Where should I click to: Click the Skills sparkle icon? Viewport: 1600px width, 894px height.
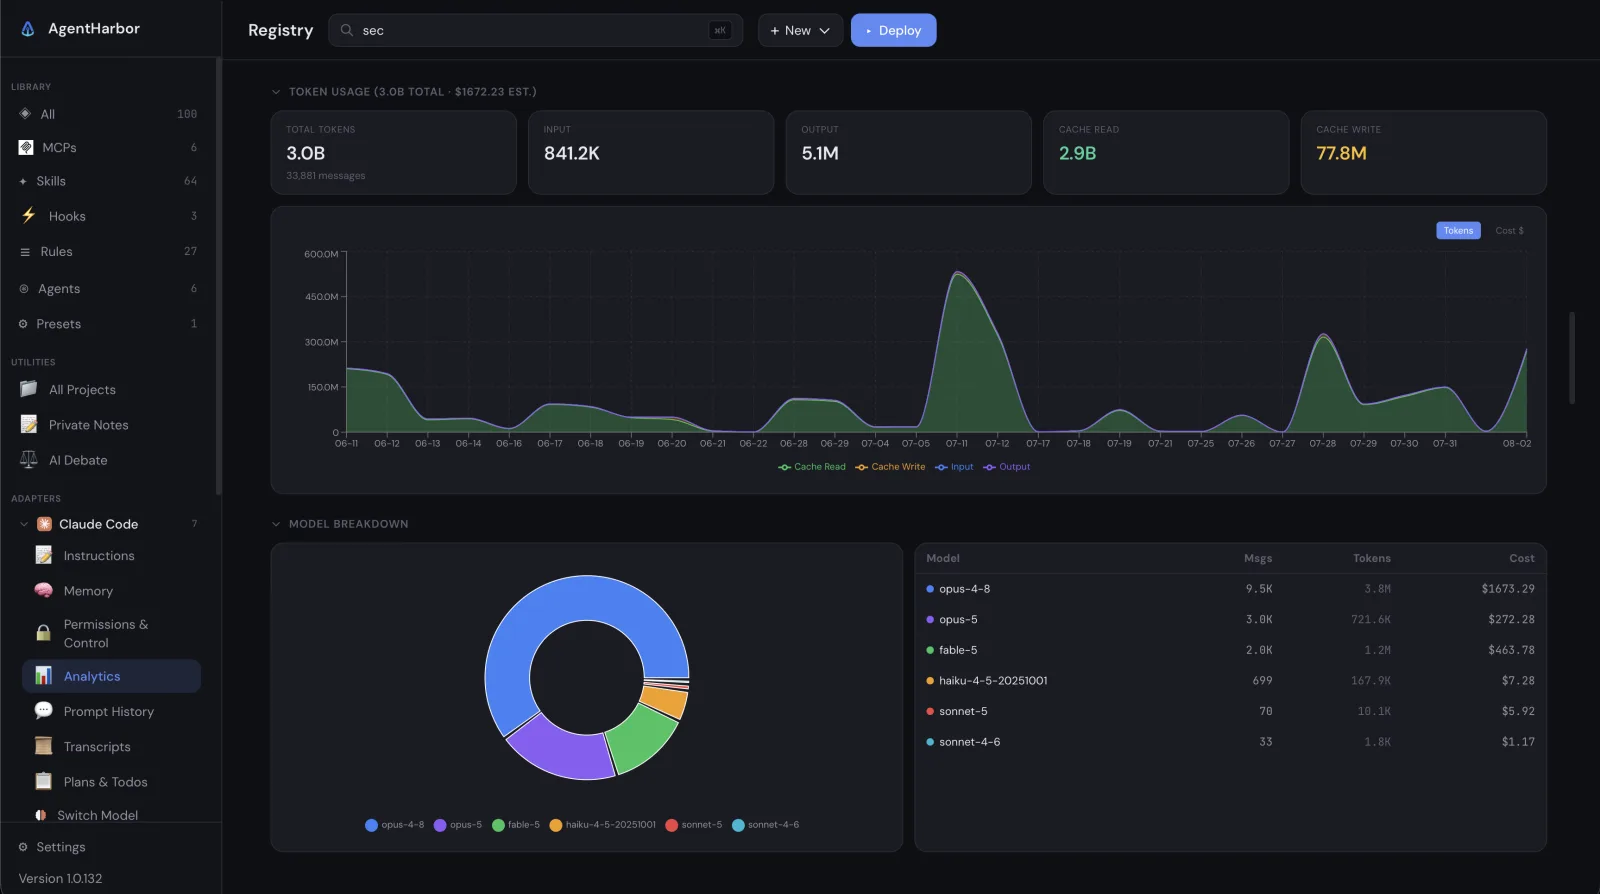(x=23, y=181)
